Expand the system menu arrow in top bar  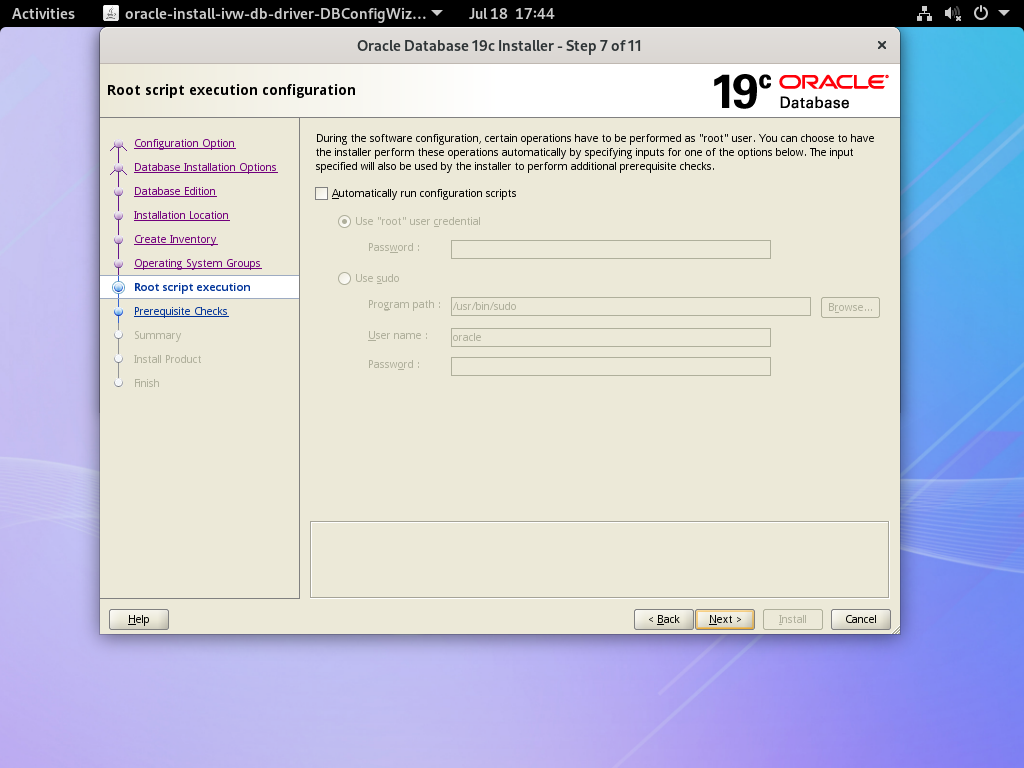tap(1004, 14)
